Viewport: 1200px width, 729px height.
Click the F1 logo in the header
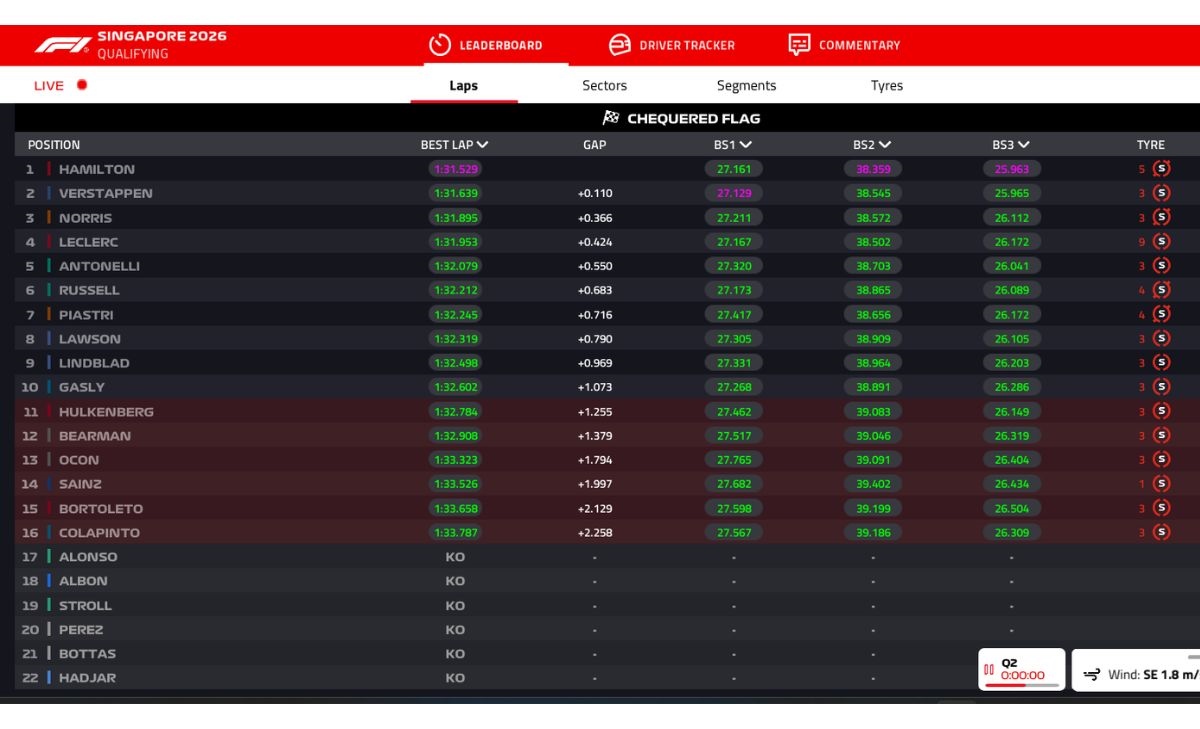coord(62,45)
